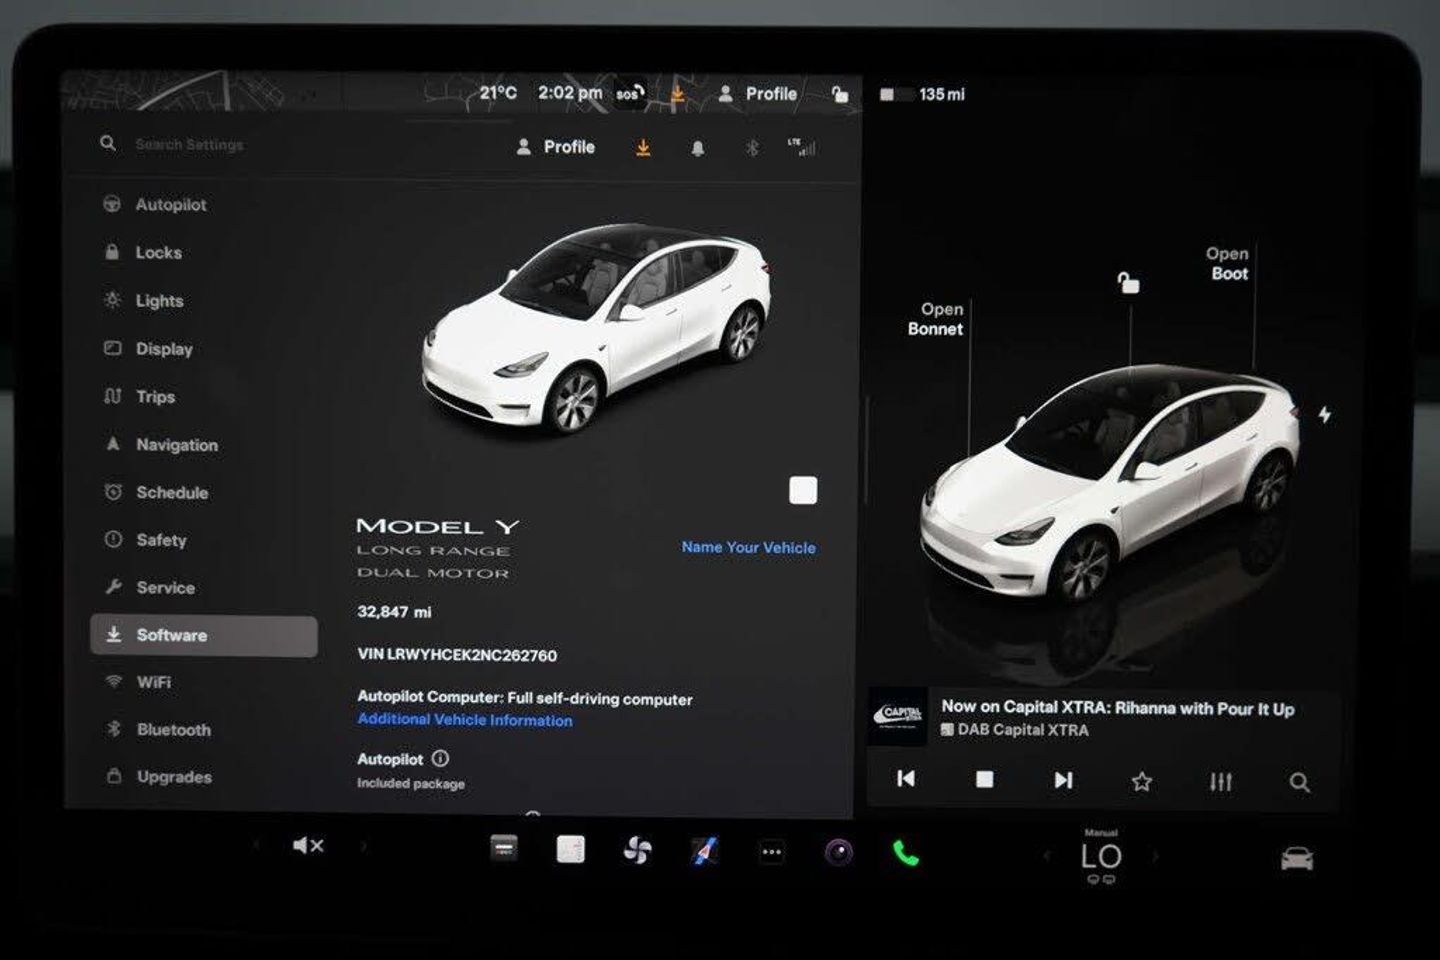The width and height of the screenshot is (1440, 960).
Task: Tap orange software download icon in settings header
Action: 643,148
